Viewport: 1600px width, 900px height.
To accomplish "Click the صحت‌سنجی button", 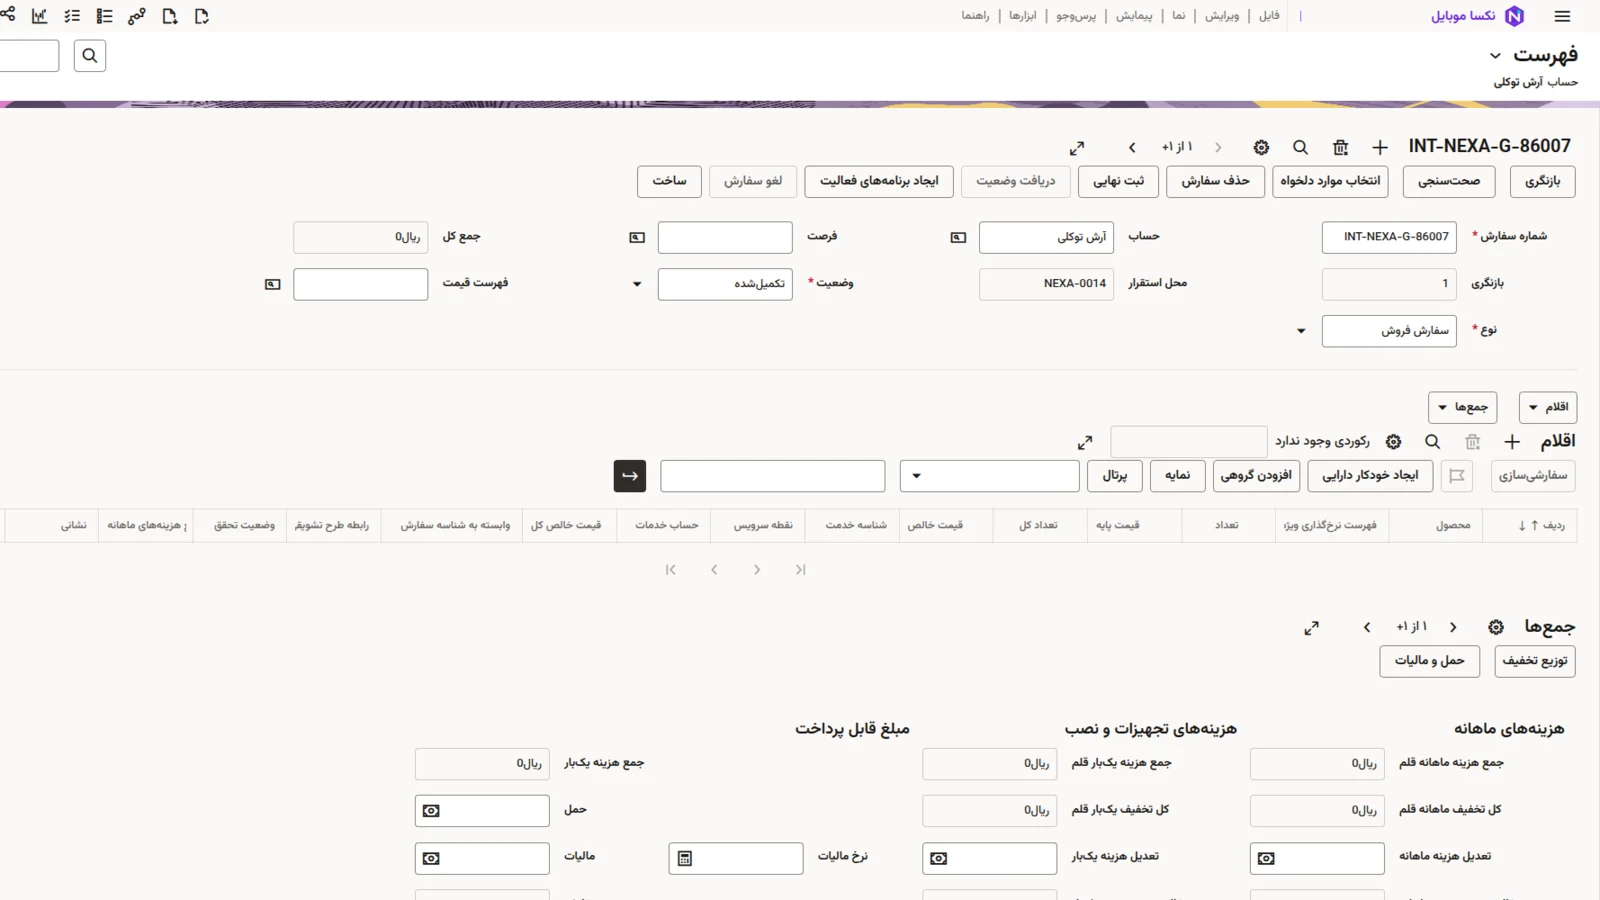I will (x=1449, y=181).
